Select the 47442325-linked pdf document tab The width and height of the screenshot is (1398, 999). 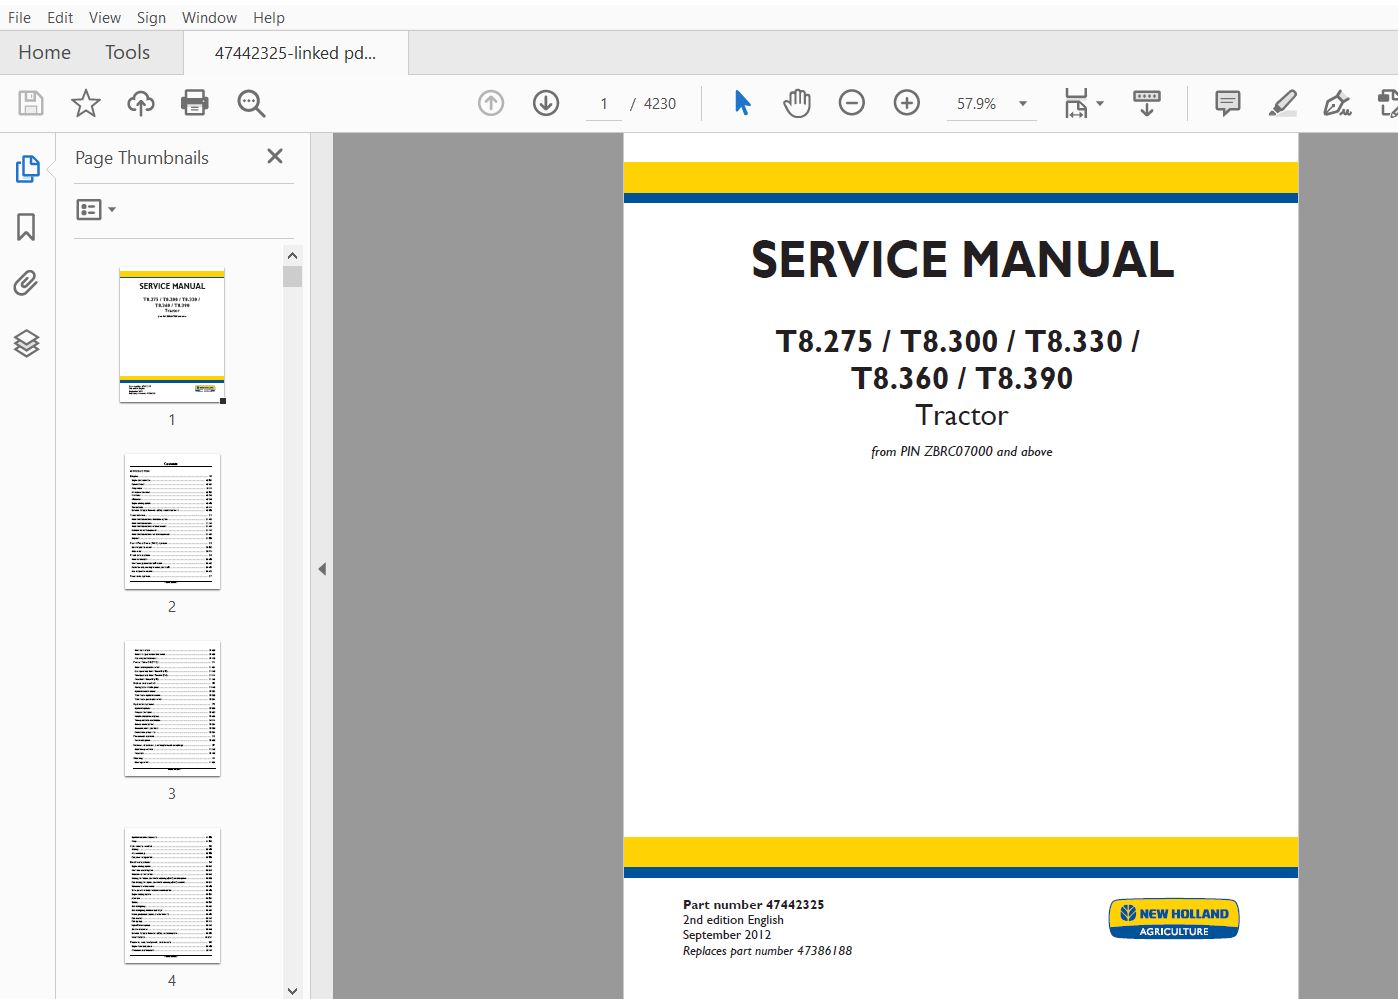[296, 53]
